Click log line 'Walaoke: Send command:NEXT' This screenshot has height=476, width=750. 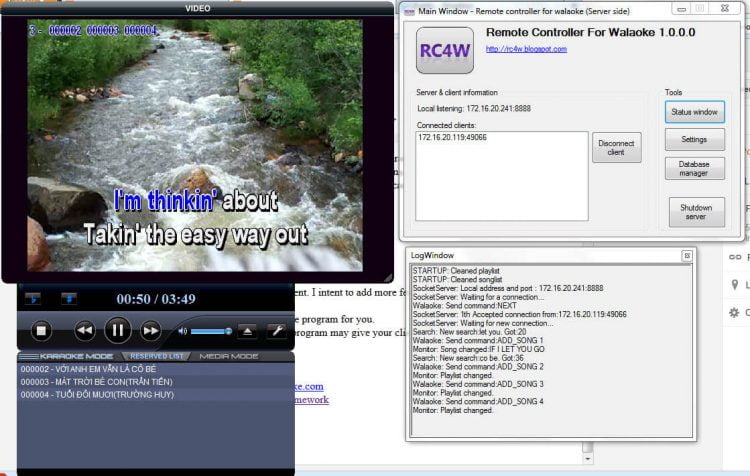(464, 306)
